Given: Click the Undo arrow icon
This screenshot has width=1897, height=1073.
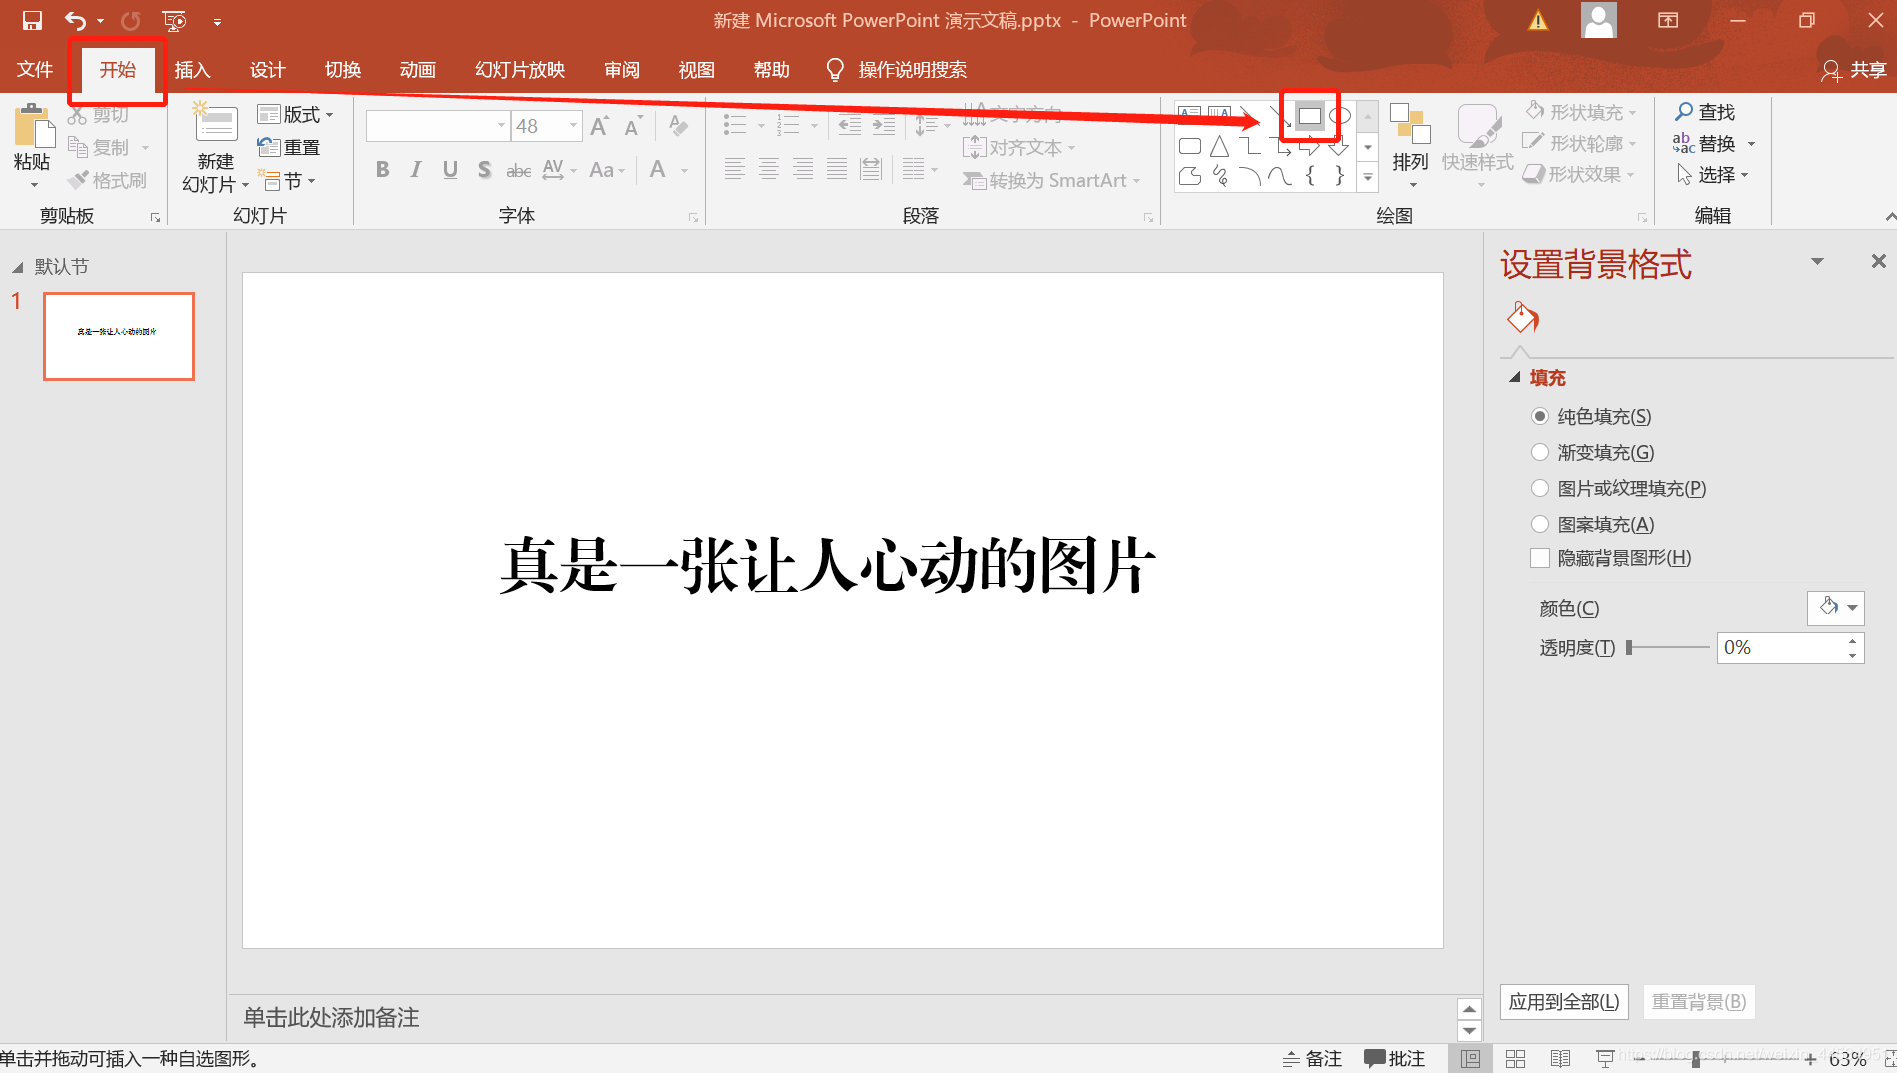Looking at the screenshot, I should coord(76,20).
